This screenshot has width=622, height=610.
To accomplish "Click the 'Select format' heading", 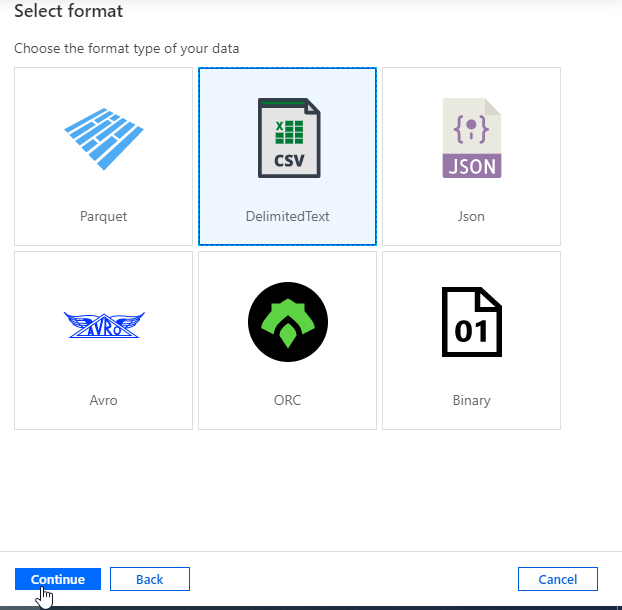I will tap(67, 12).
